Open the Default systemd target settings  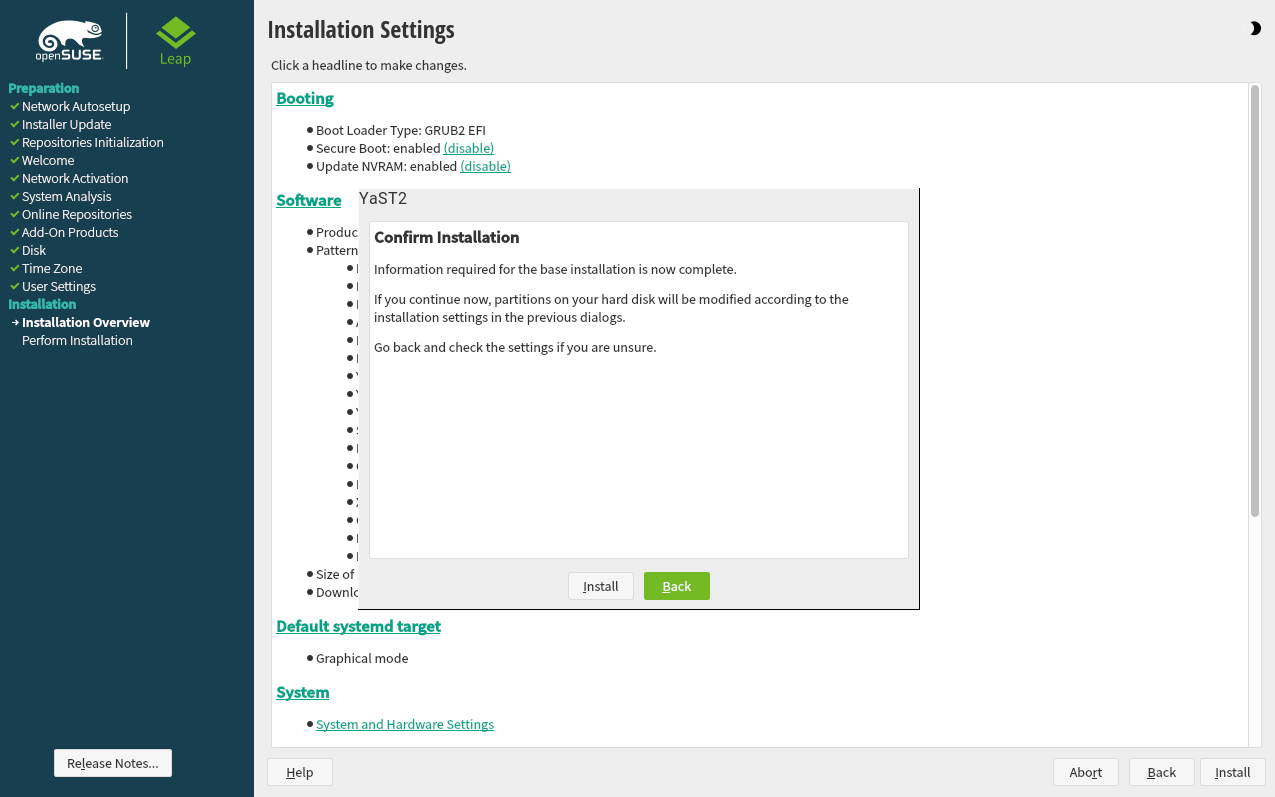pos(358,626)
